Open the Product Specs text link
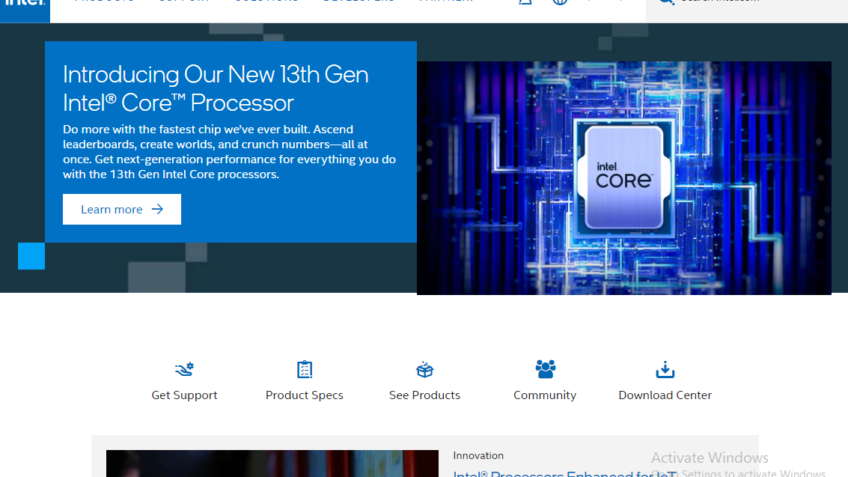 [304, 395]
